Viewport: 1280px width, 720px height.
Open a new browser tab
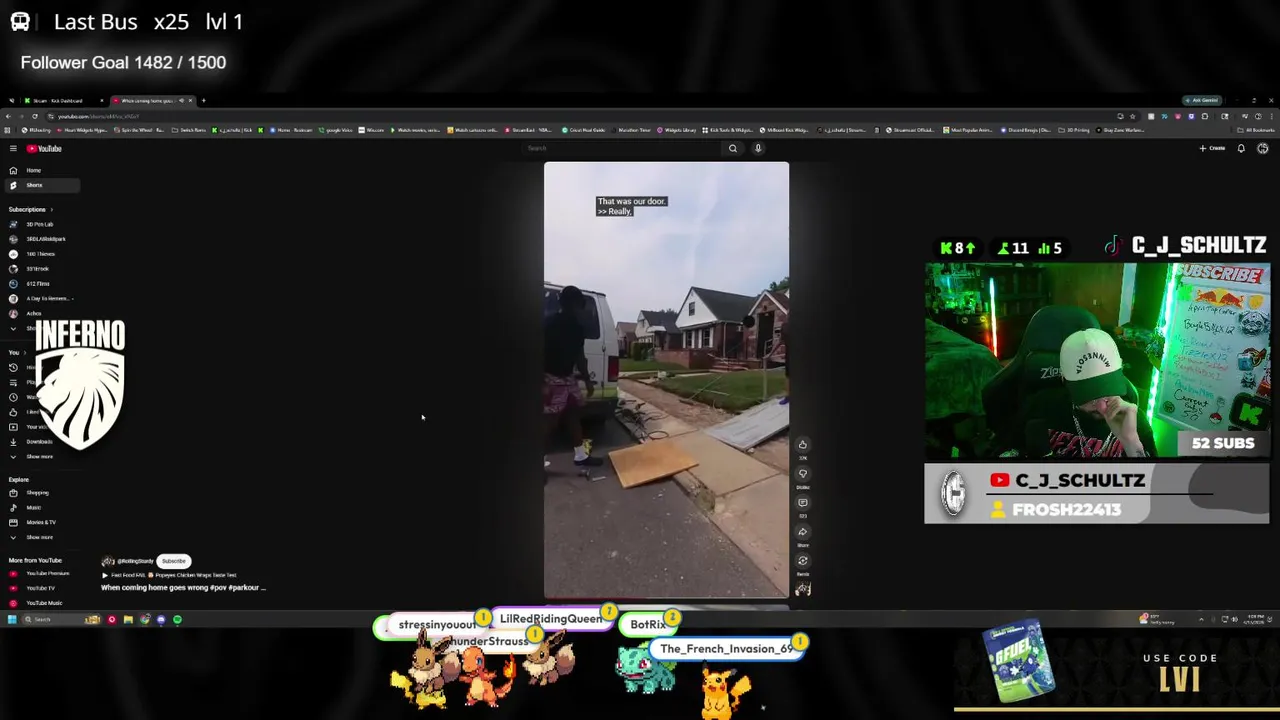coord(203,100)
